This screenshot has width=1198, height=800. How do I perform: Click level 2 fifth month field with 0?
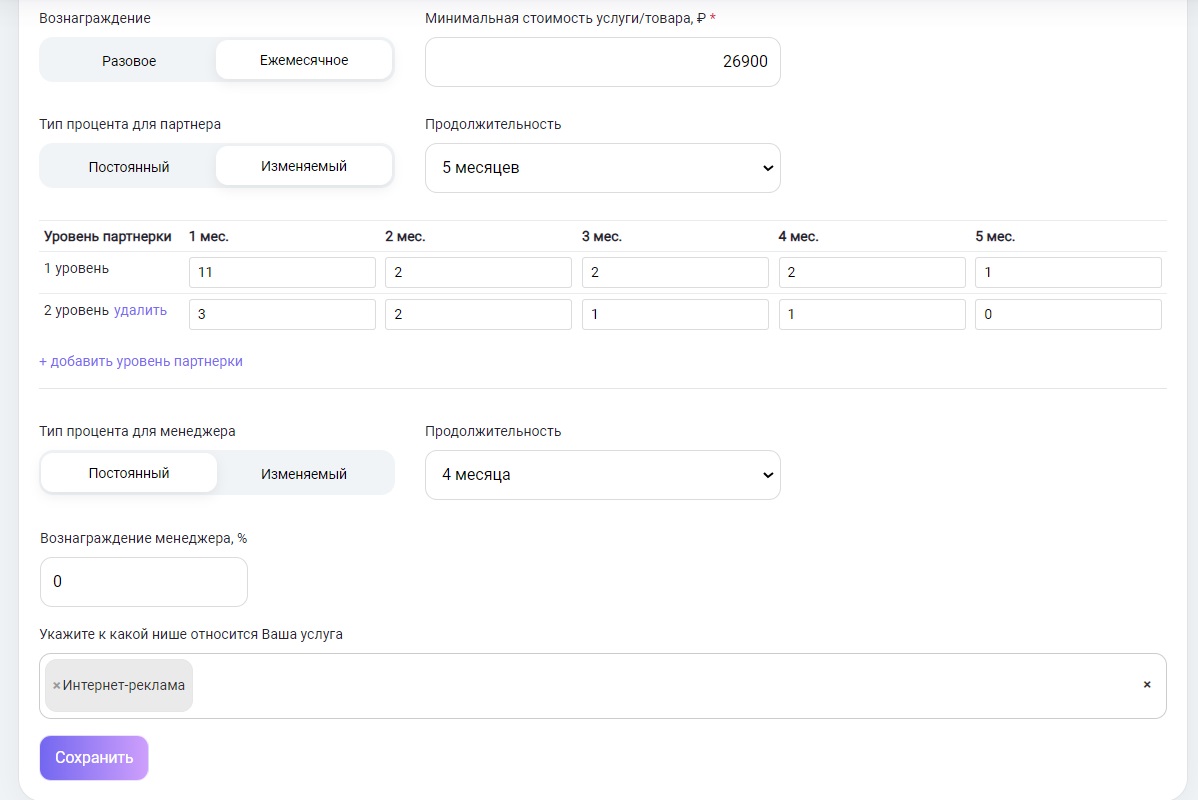point(1068,314)
